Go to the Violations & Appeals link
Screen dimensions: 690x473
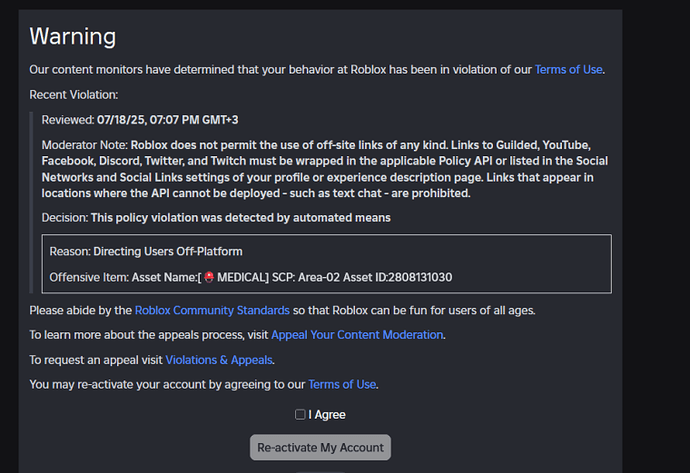(x=218, y=360)
